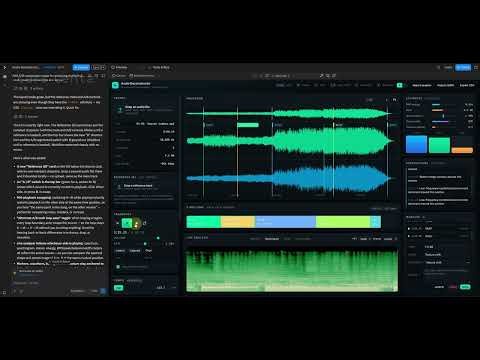
Task: Click the green bar in right panel chart
Action: tap(439, 146)
